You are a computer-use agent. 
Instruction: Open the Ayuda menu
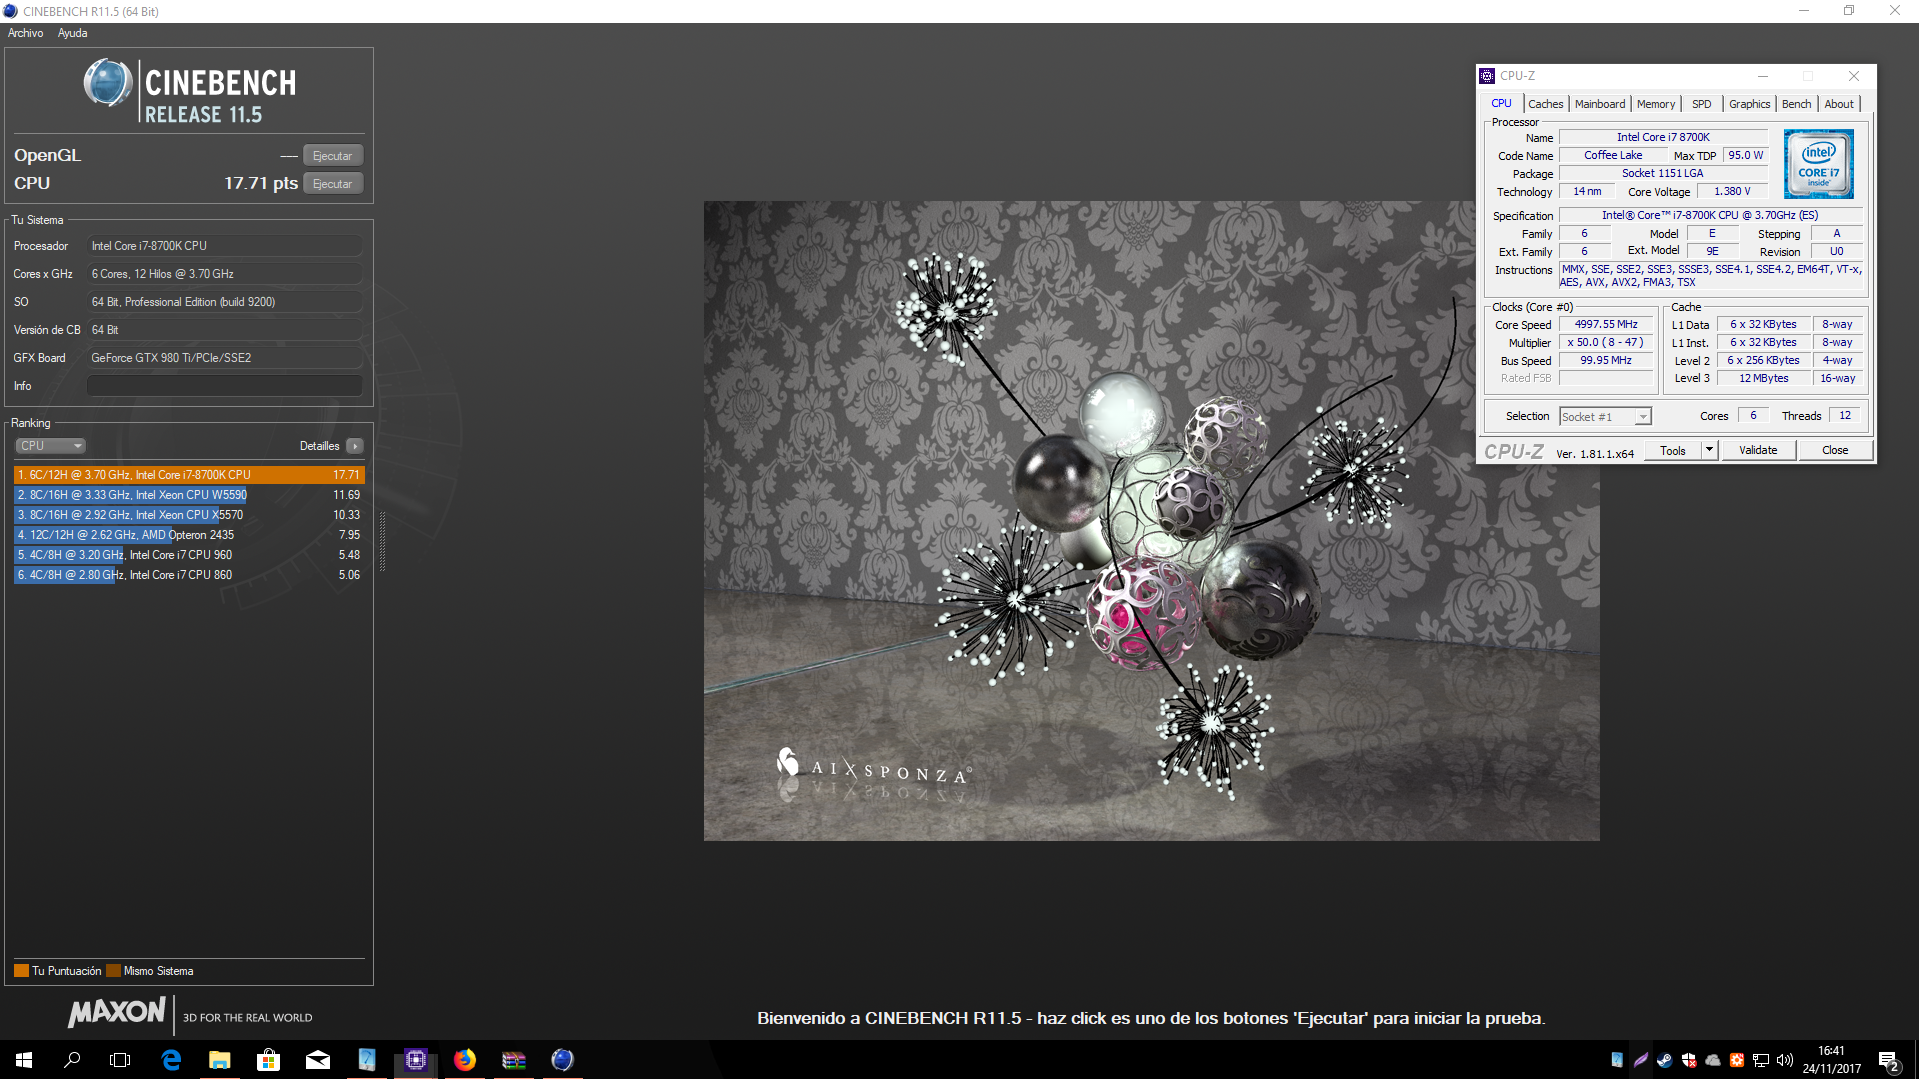coord(73,33)
